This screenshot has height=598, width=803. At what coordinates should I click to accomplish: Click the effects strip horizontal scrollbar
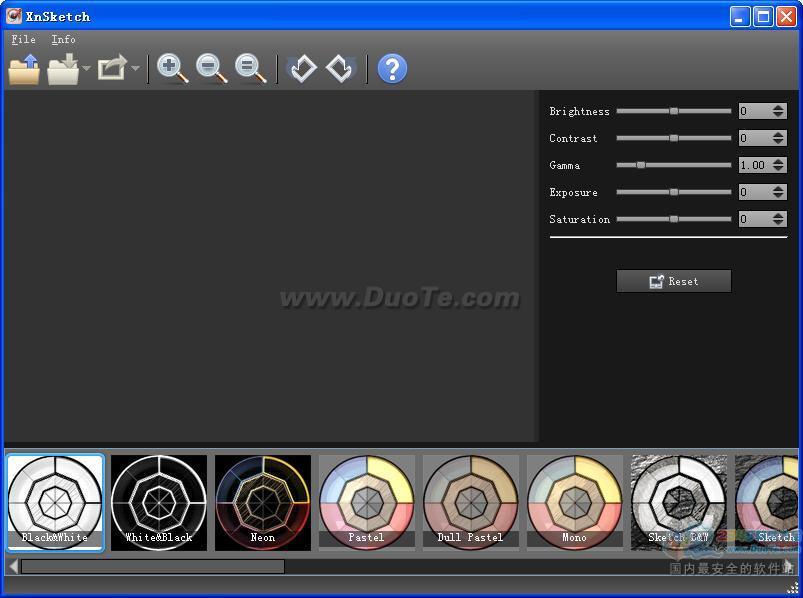coord(152,567)
